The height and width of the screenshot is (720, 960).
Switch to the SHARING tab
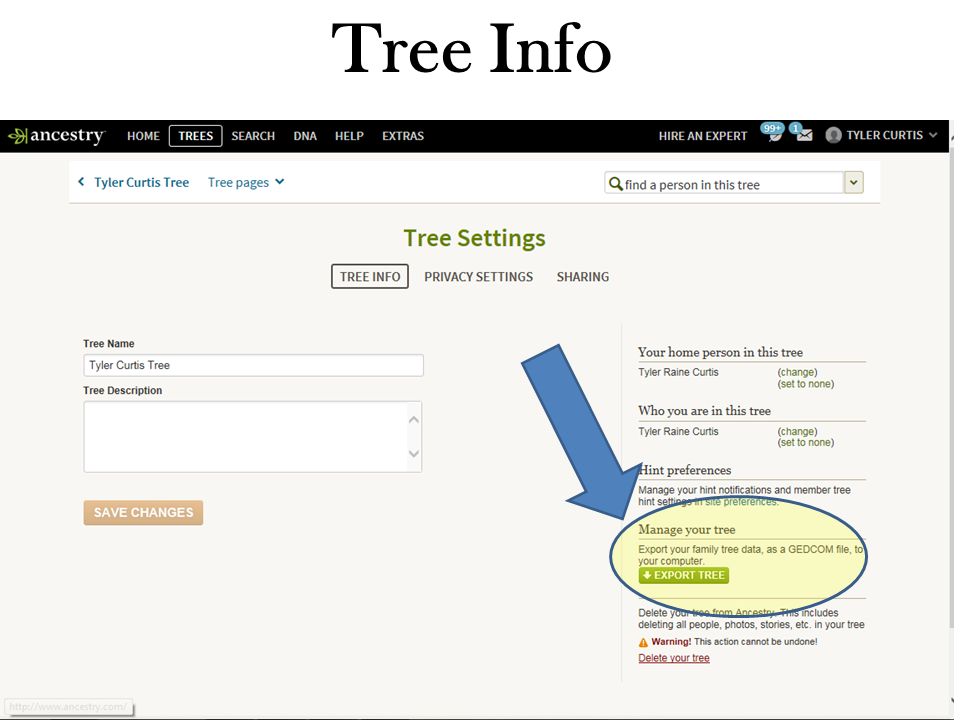(583, 277)
